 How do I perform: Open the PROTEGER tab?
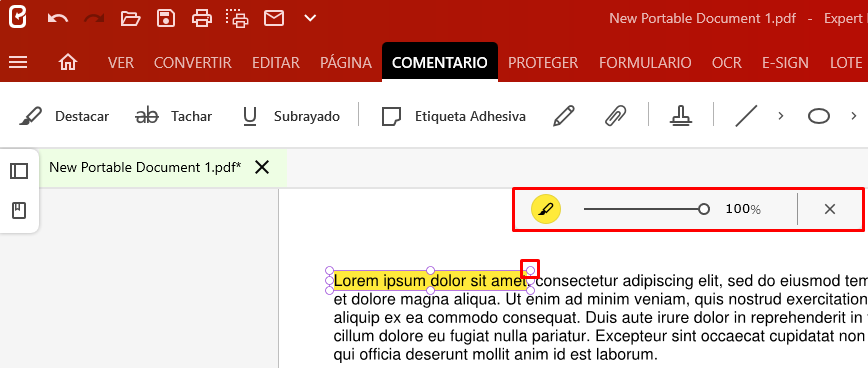pyautogui.click(x=543, y=63)
